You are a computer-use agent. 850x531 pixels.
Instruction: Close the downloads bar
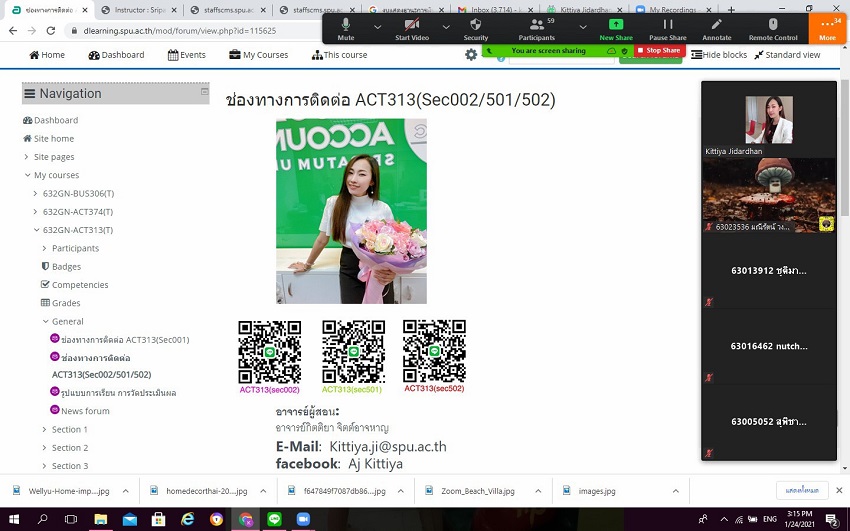(839, 490)
